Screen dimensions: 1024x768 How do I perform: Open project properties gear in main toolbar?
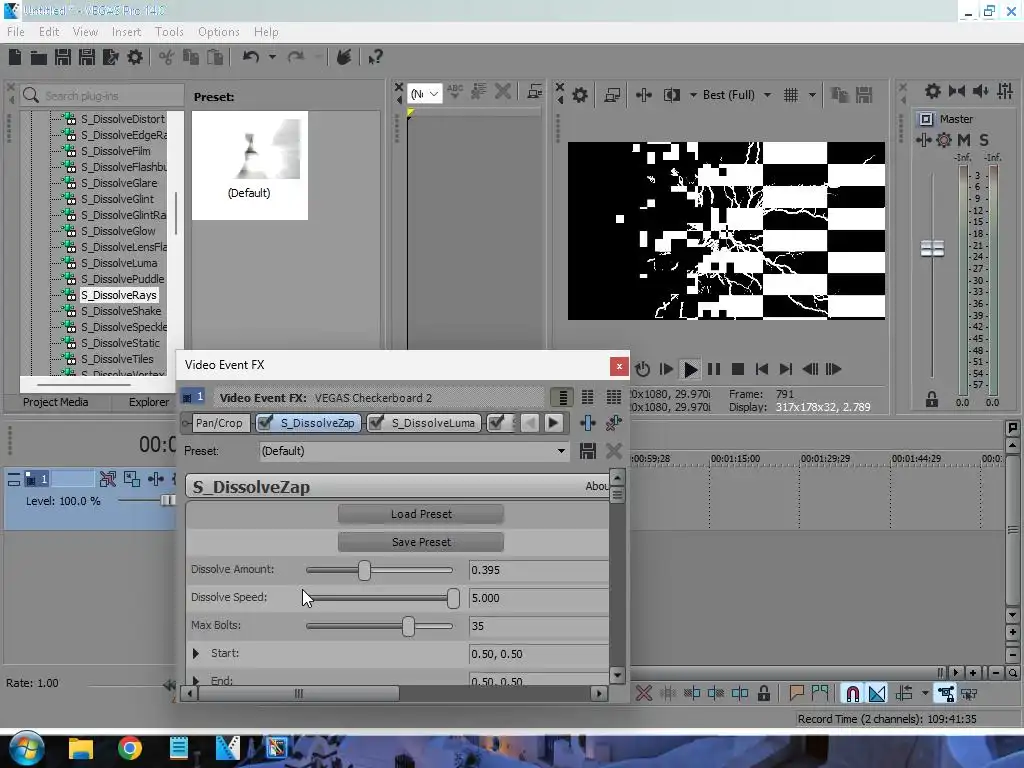click(x=135, y=57)
